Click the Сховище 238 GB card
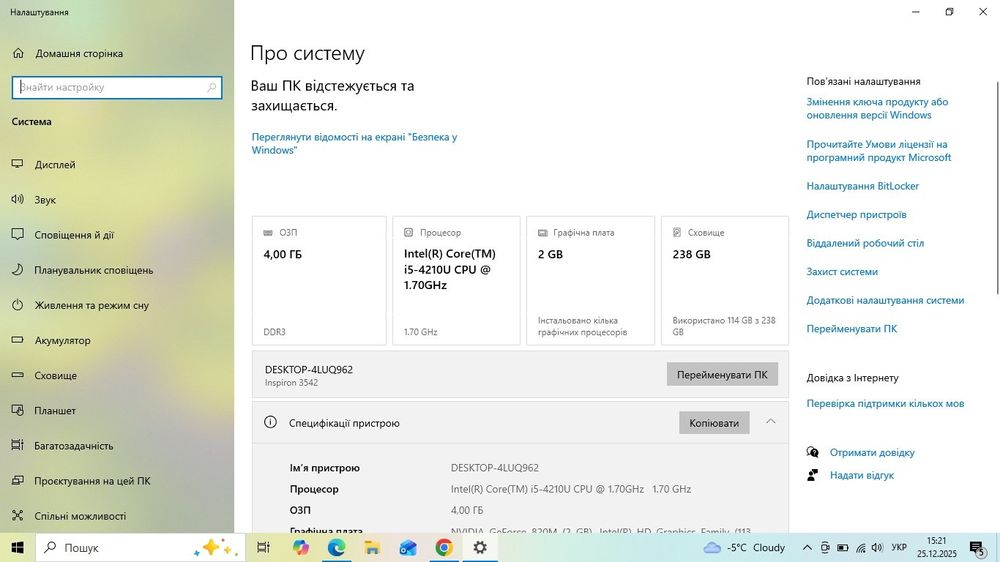The width and height of the screenshot is (1000, 562). click(725, 281)
